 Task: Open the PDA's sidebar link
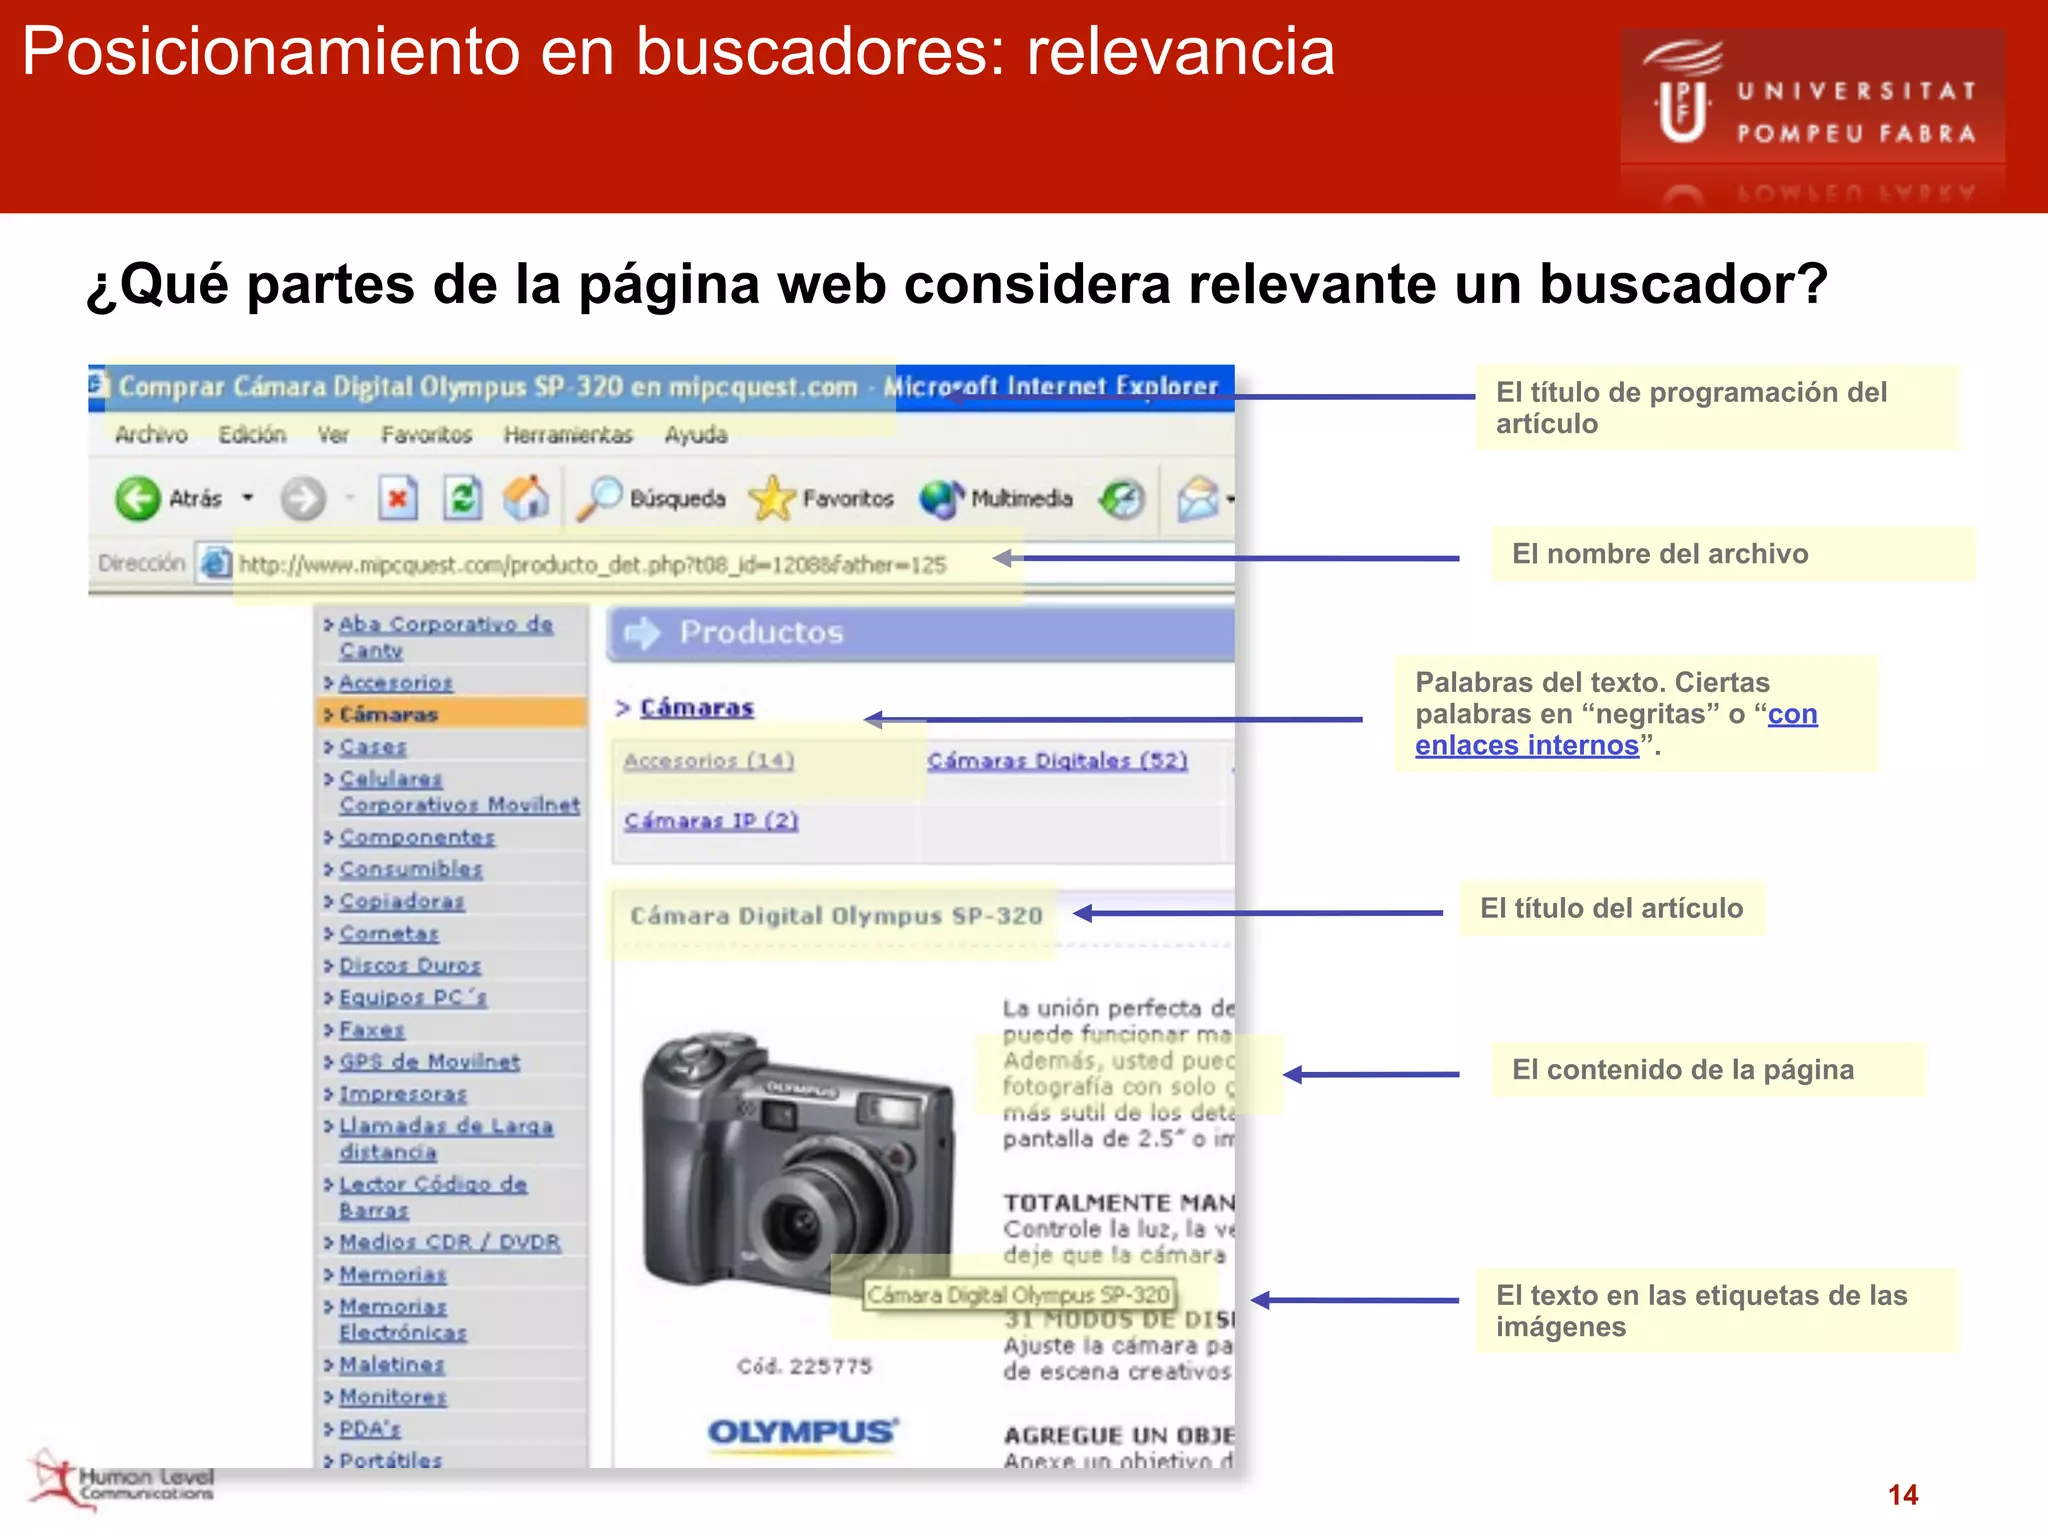(370, 1428)
